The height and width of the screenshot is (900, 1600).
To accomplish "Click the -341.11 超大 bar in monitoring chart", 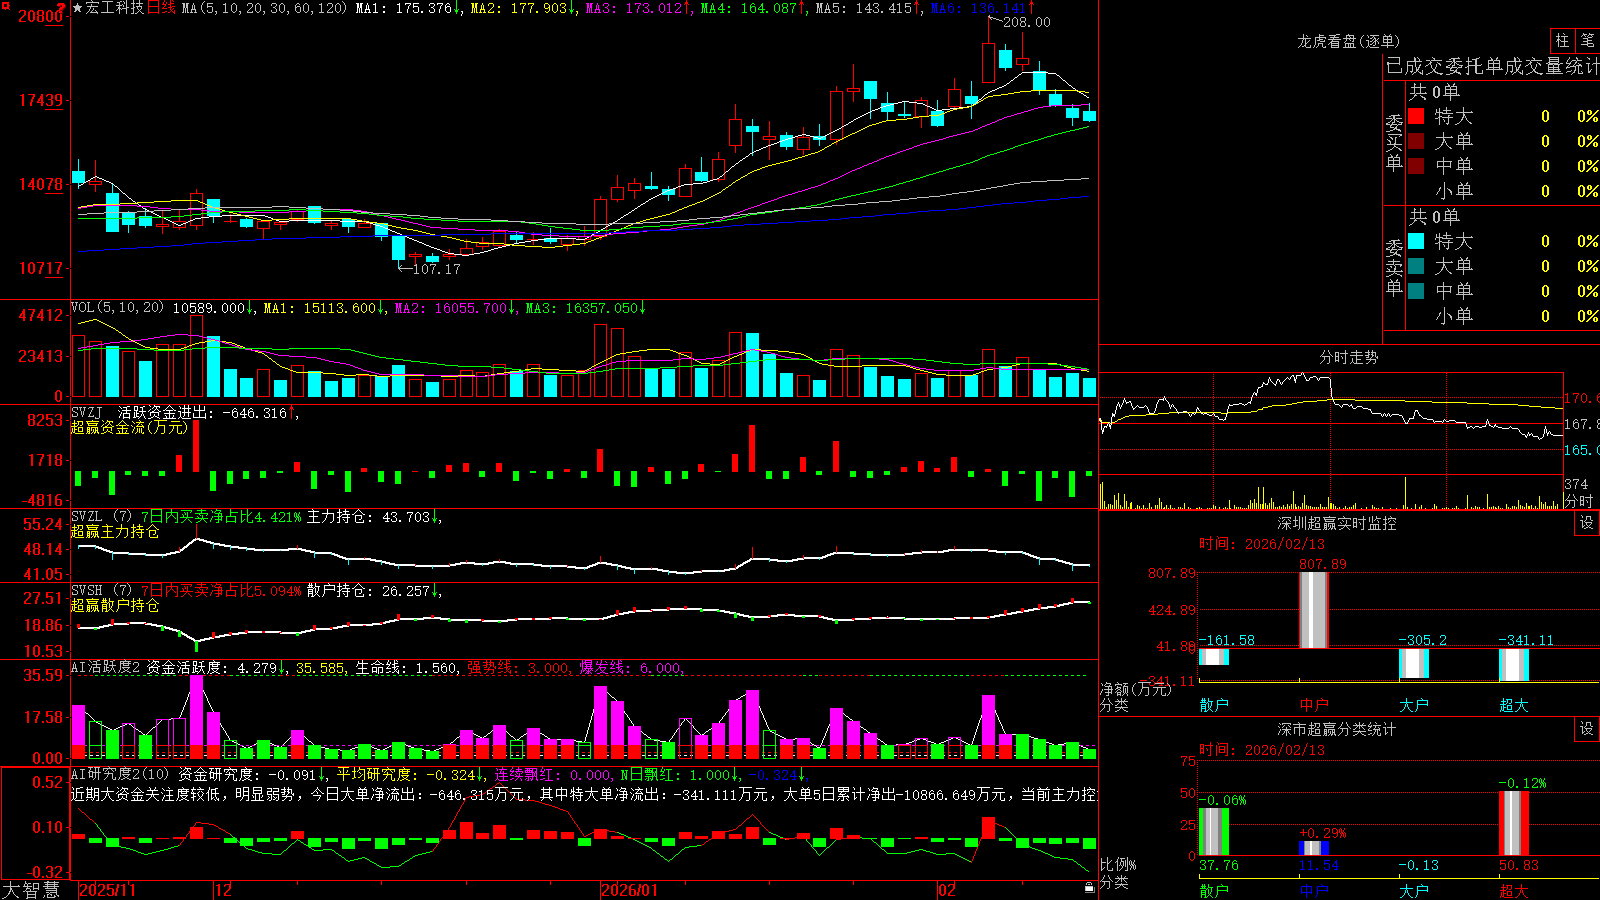I will pos(1514,665).
